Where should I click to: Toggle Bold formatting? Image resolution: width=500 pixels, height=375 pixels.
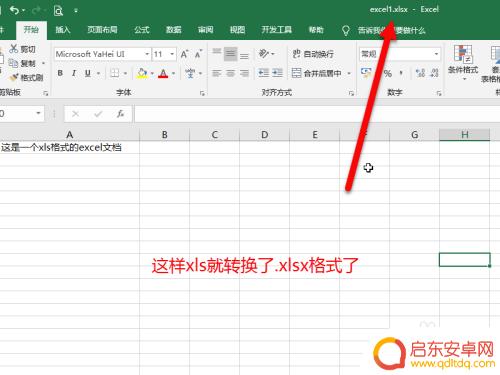click(60, 73)
